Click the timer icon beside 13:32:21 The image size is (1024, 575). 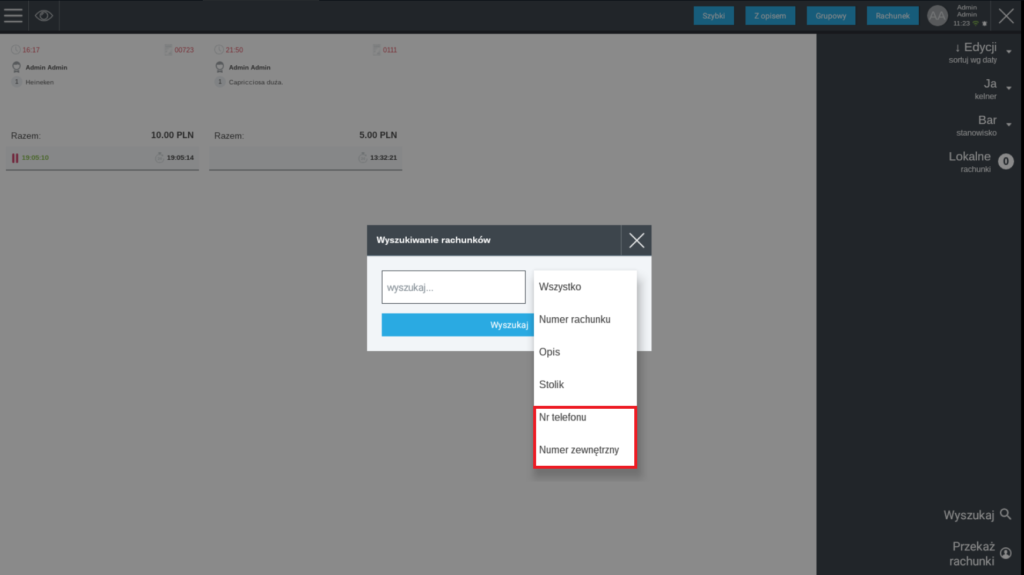point(362,157)
